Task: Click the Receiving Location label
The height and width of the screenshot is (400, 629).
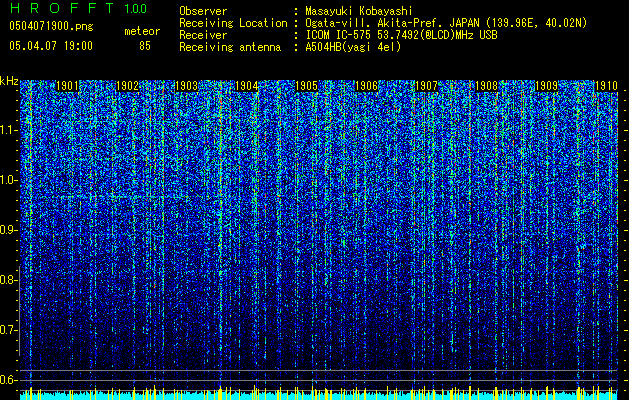Action: coord(233,23)
